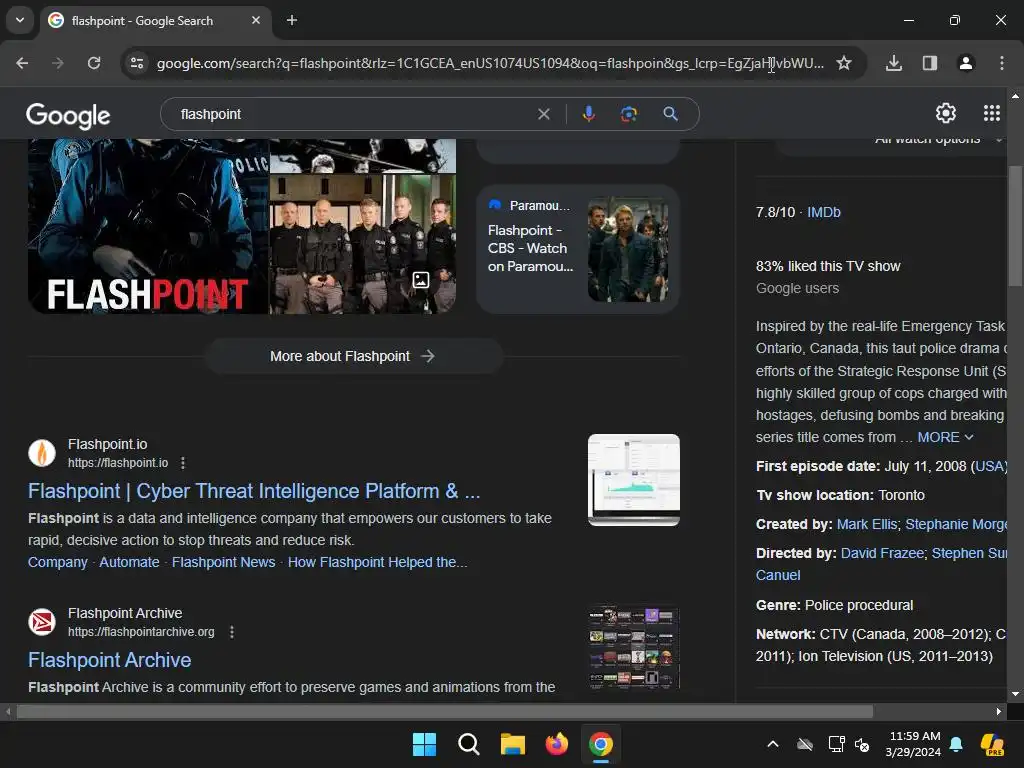
Task: Open Chrome downloads icon
Action: [894, 63]
